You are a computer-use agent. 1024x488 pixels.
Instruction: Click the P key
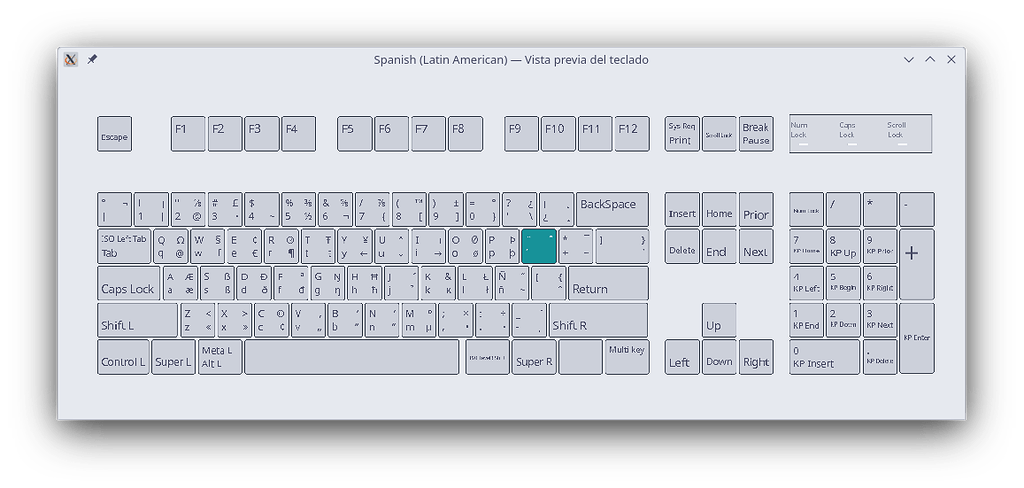click(x=502, y=246)
